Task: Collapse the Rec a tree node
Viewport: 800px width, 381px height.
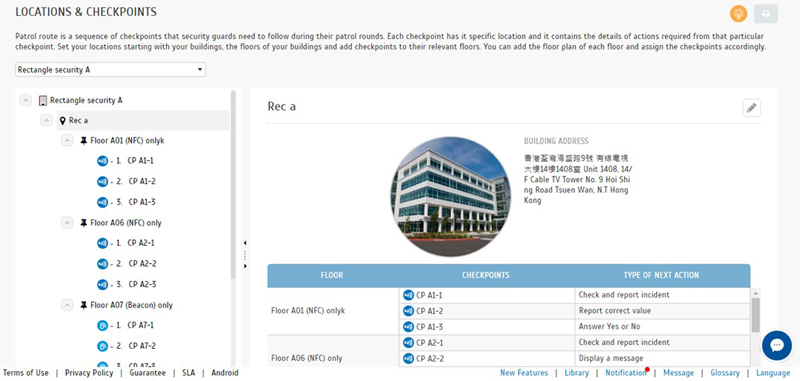Action: (46, 121)
